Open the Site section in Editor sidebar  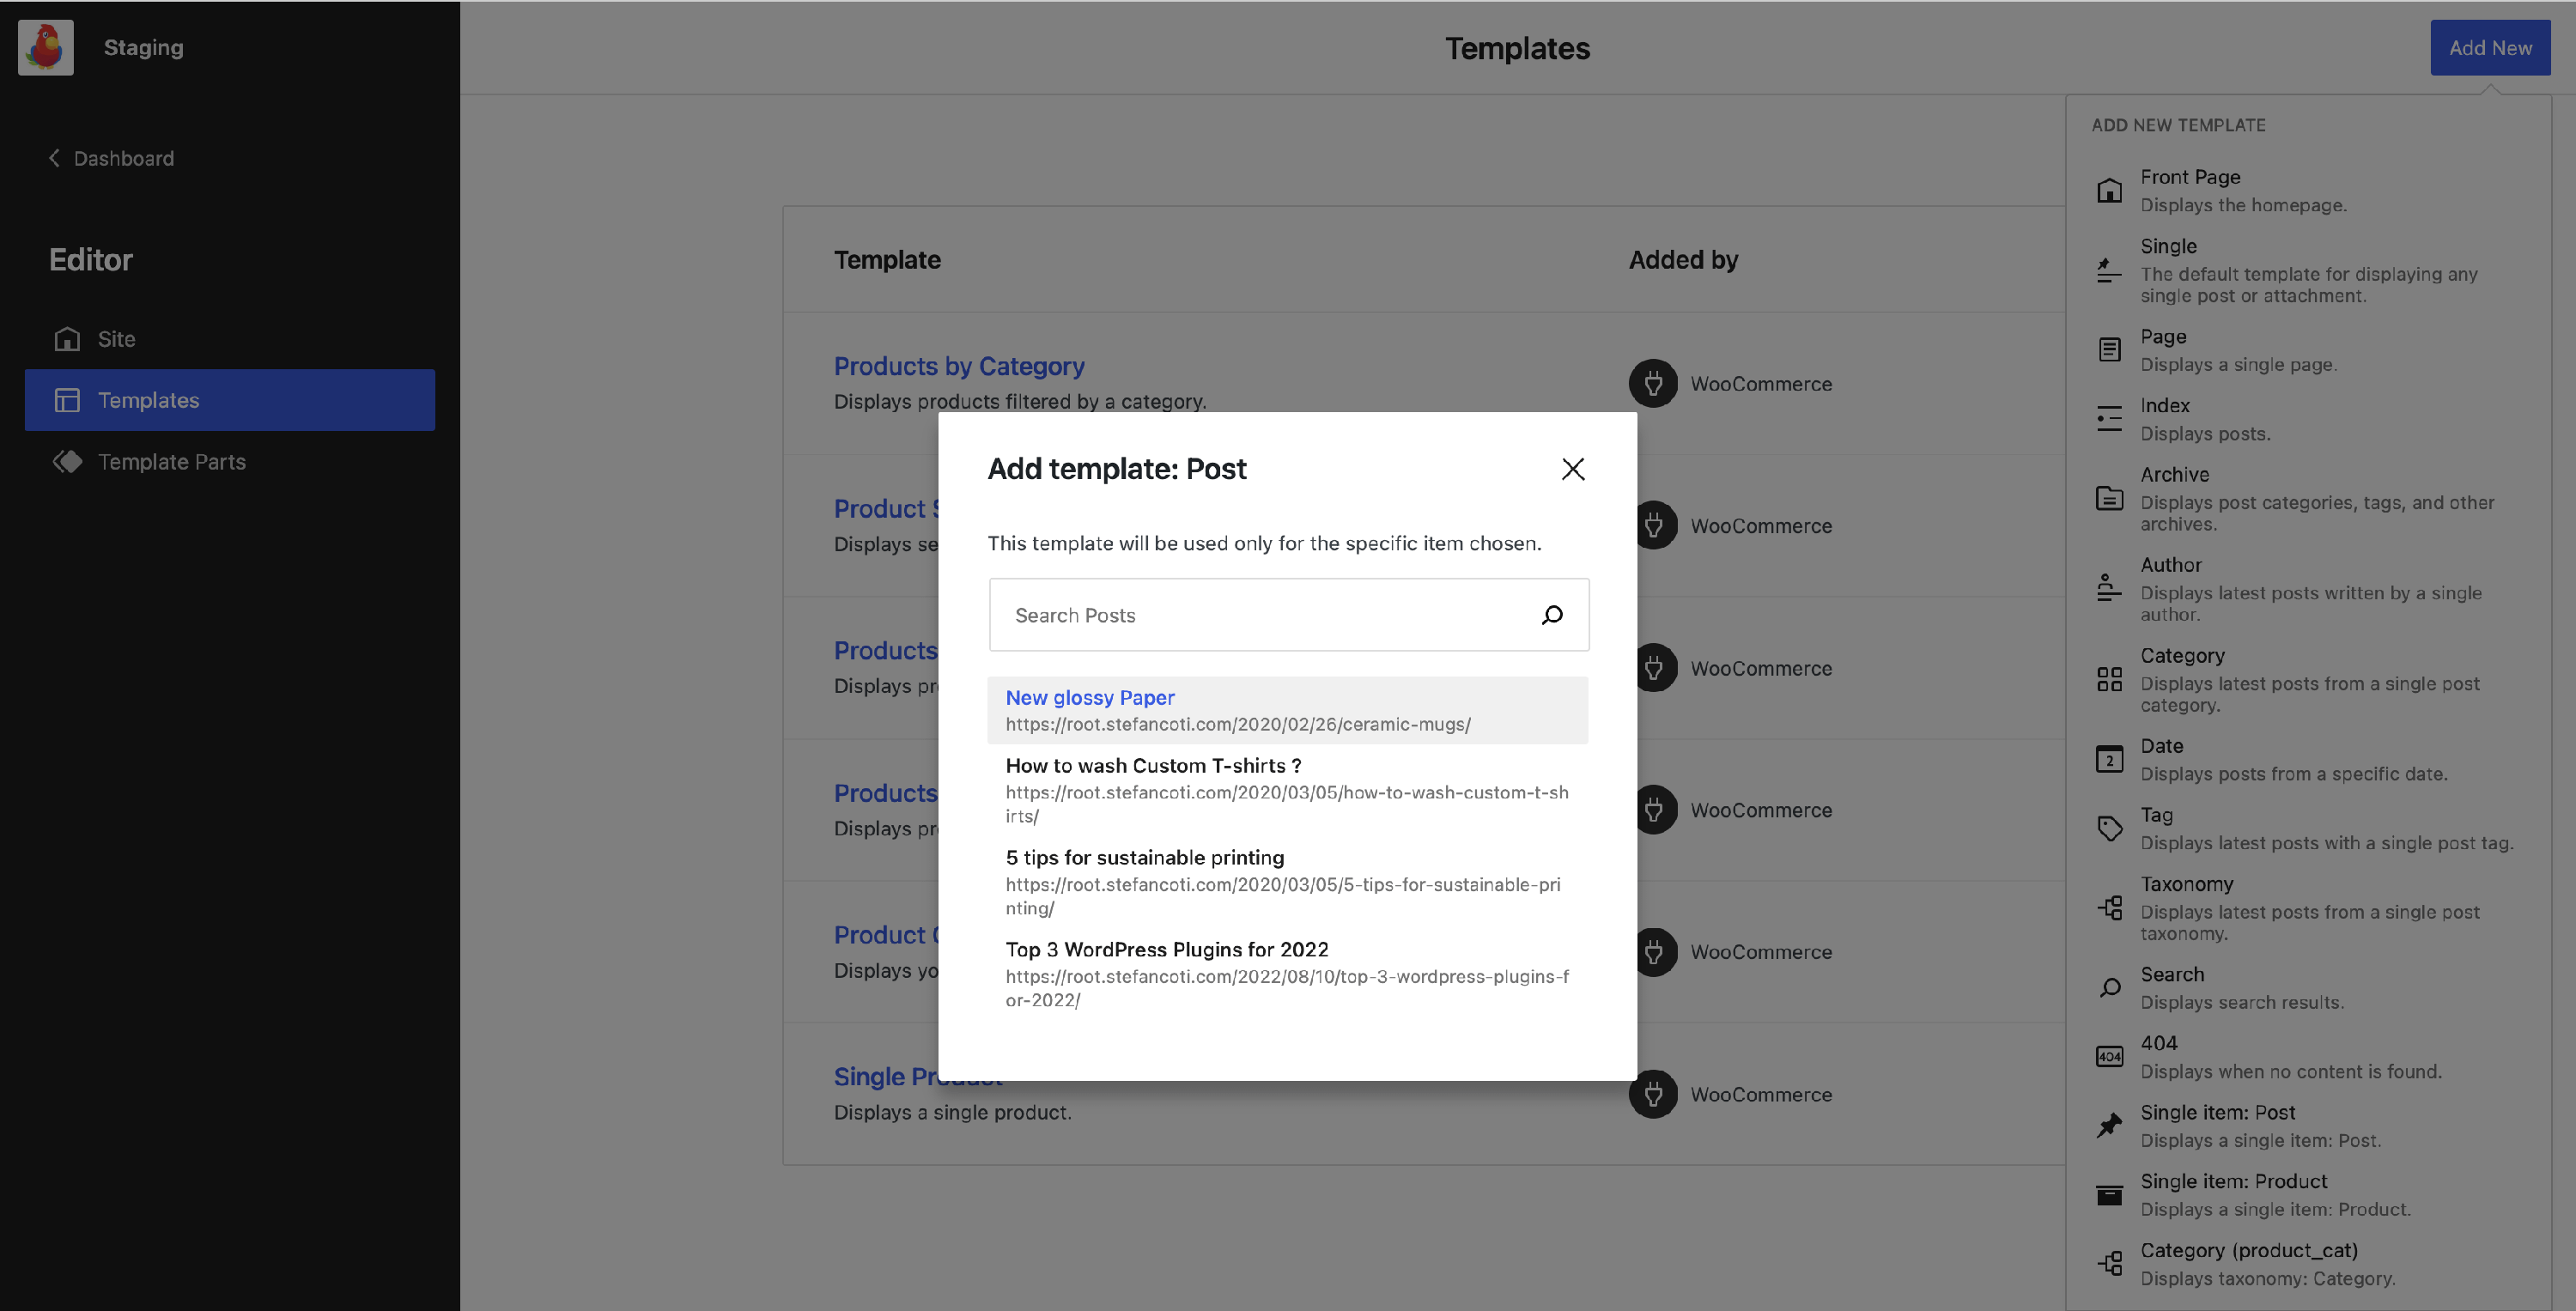(x=115, y=339)
